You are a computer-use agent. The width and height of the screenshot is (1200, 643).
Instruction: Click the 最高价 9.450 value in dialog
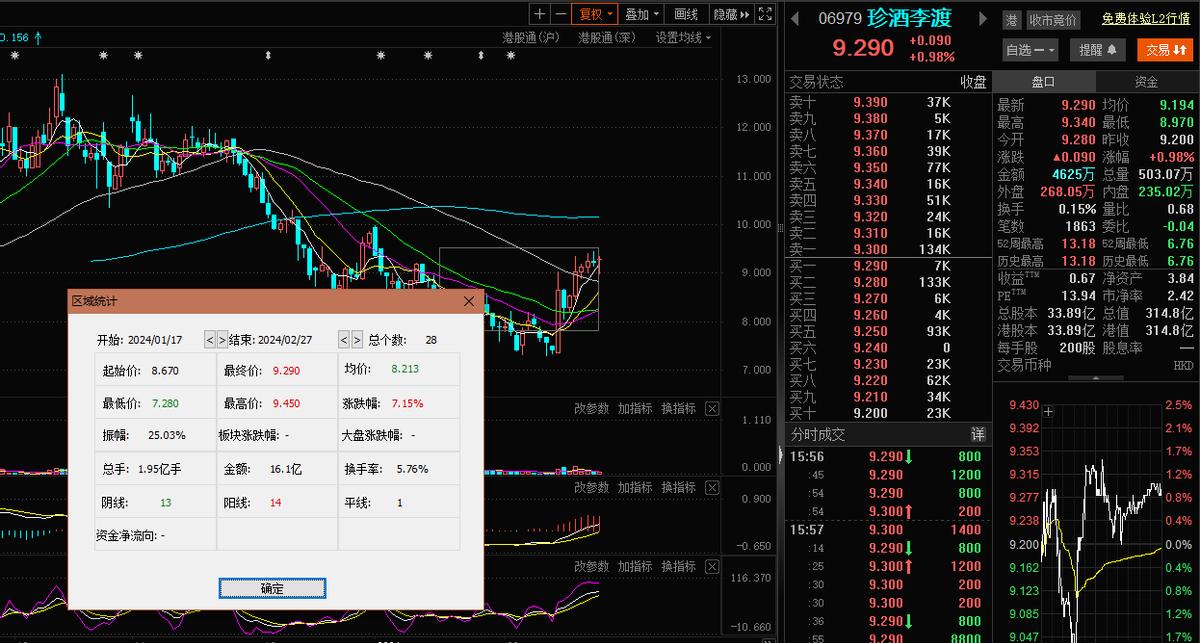(286, 404)
